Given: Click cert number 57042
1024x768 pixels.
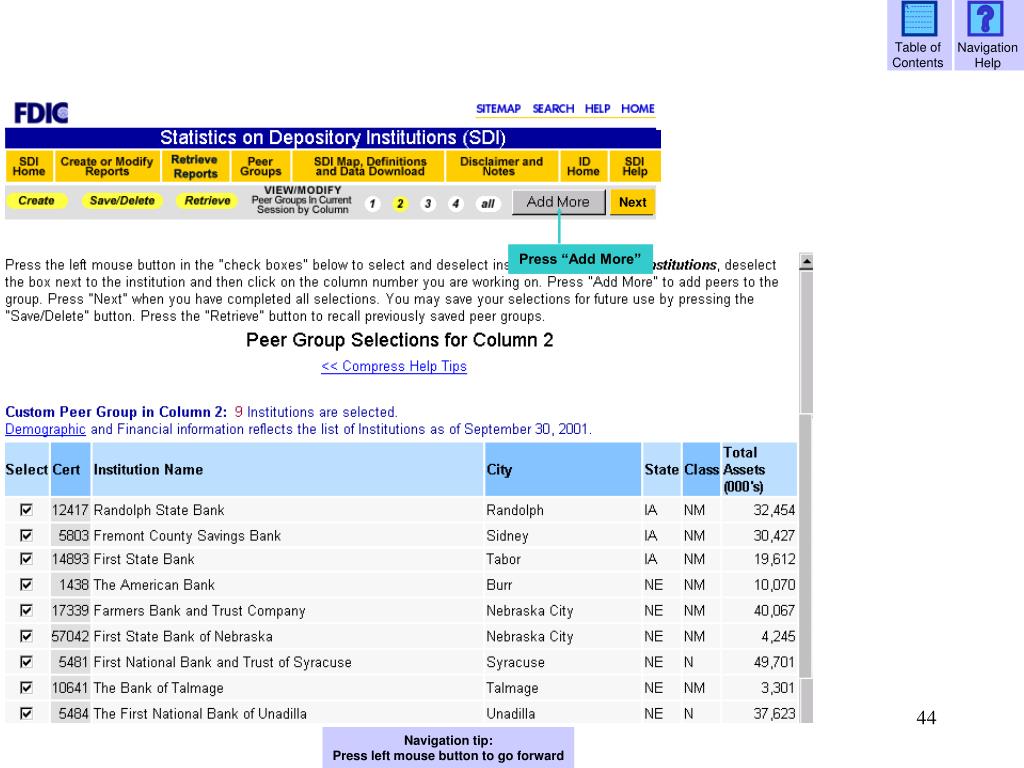Looking at the screenshot, I should 70,636.
